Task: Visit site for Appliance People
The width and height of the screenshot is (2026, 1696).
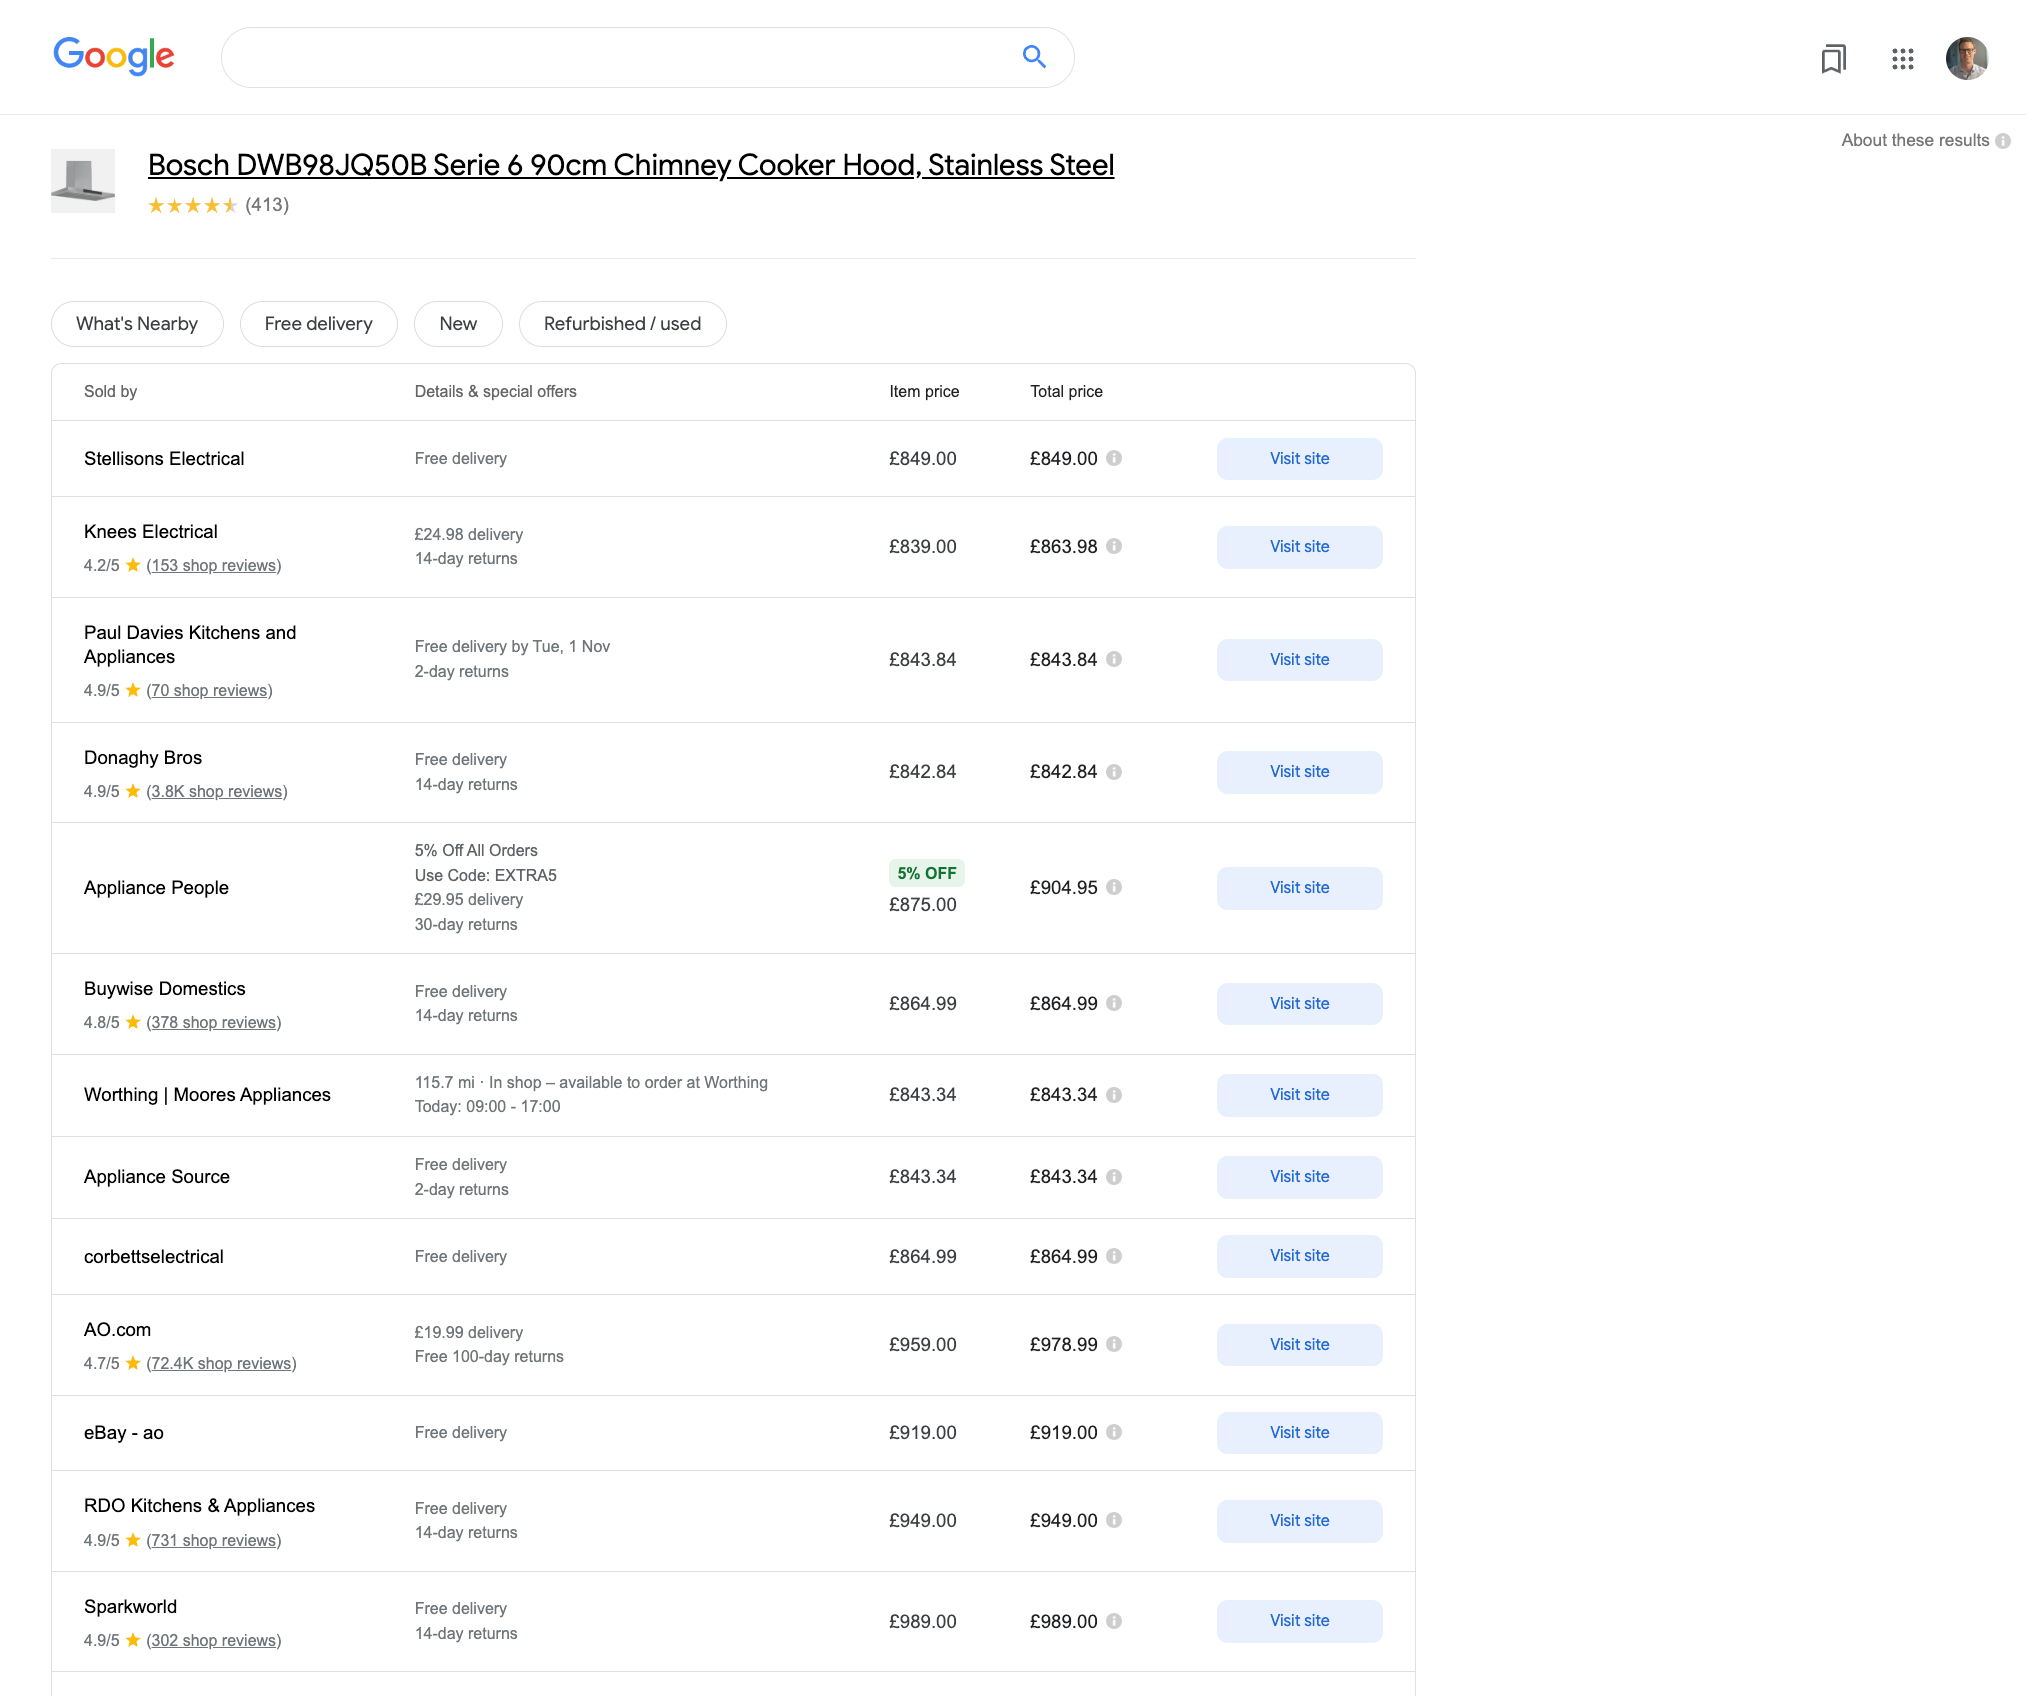Action: coord(1299,888)
